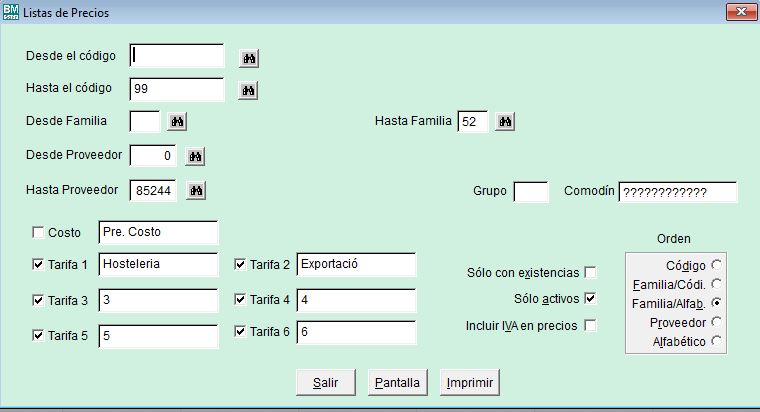Choose Alfabético order radio button
This screenshot has width=760, height=412.
pos(716,341)
